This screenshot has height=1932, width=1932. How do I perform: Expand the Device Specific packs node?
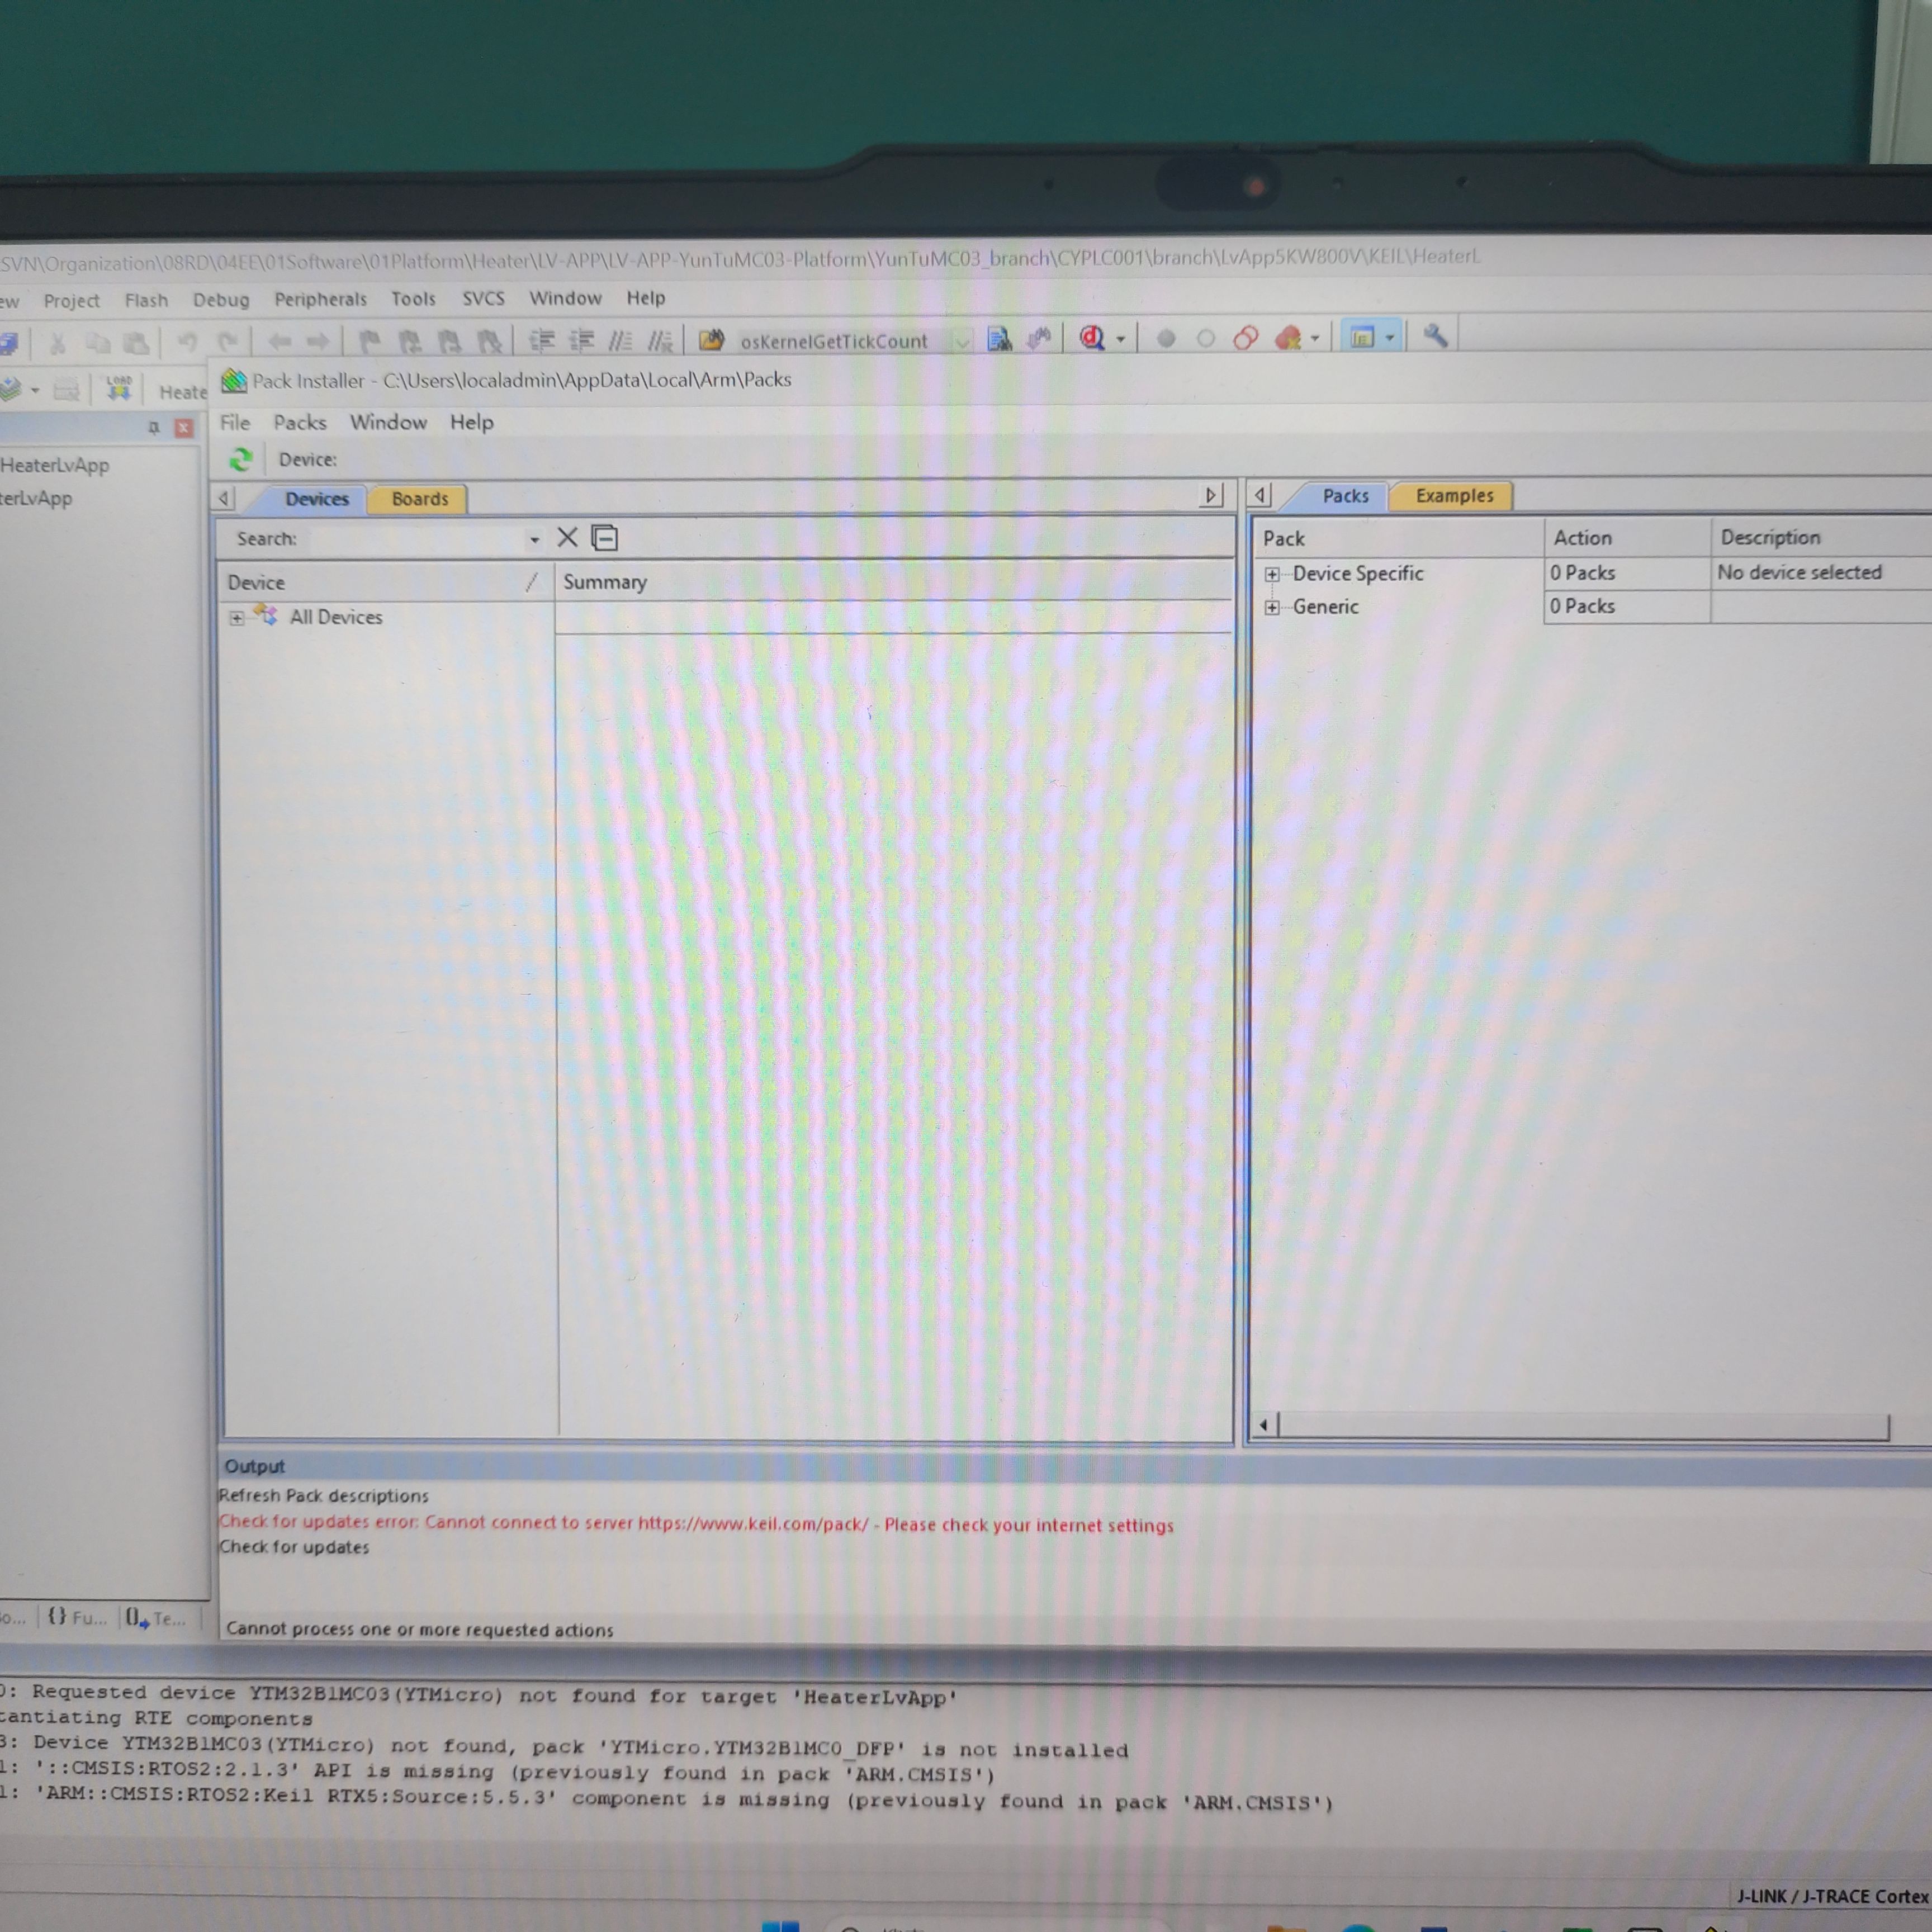pos(1272,574)
